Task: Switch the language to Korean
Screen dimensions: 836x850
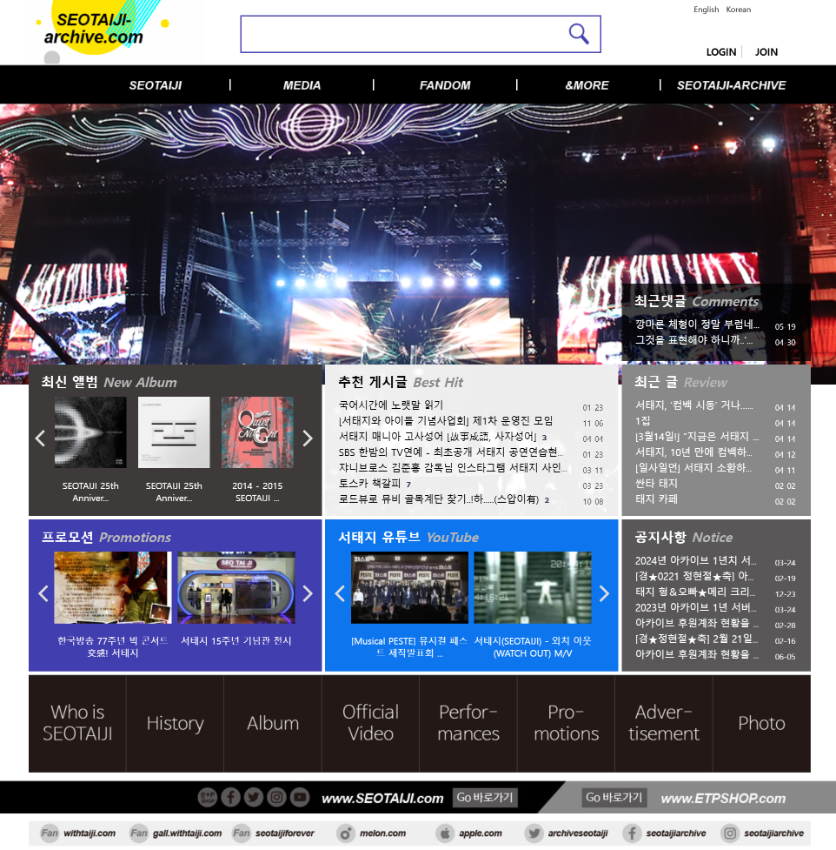Action: [x=738, y=10]
